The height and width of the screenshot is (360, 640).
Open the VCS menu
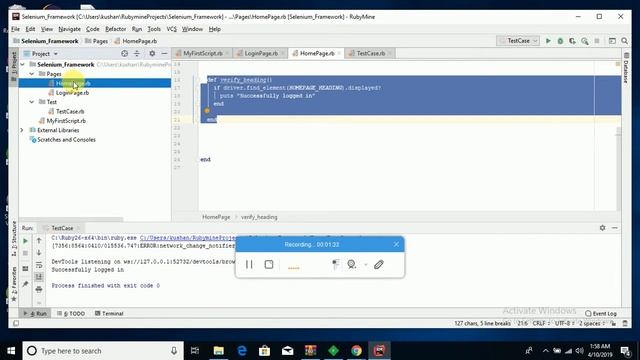click(171, 29)
